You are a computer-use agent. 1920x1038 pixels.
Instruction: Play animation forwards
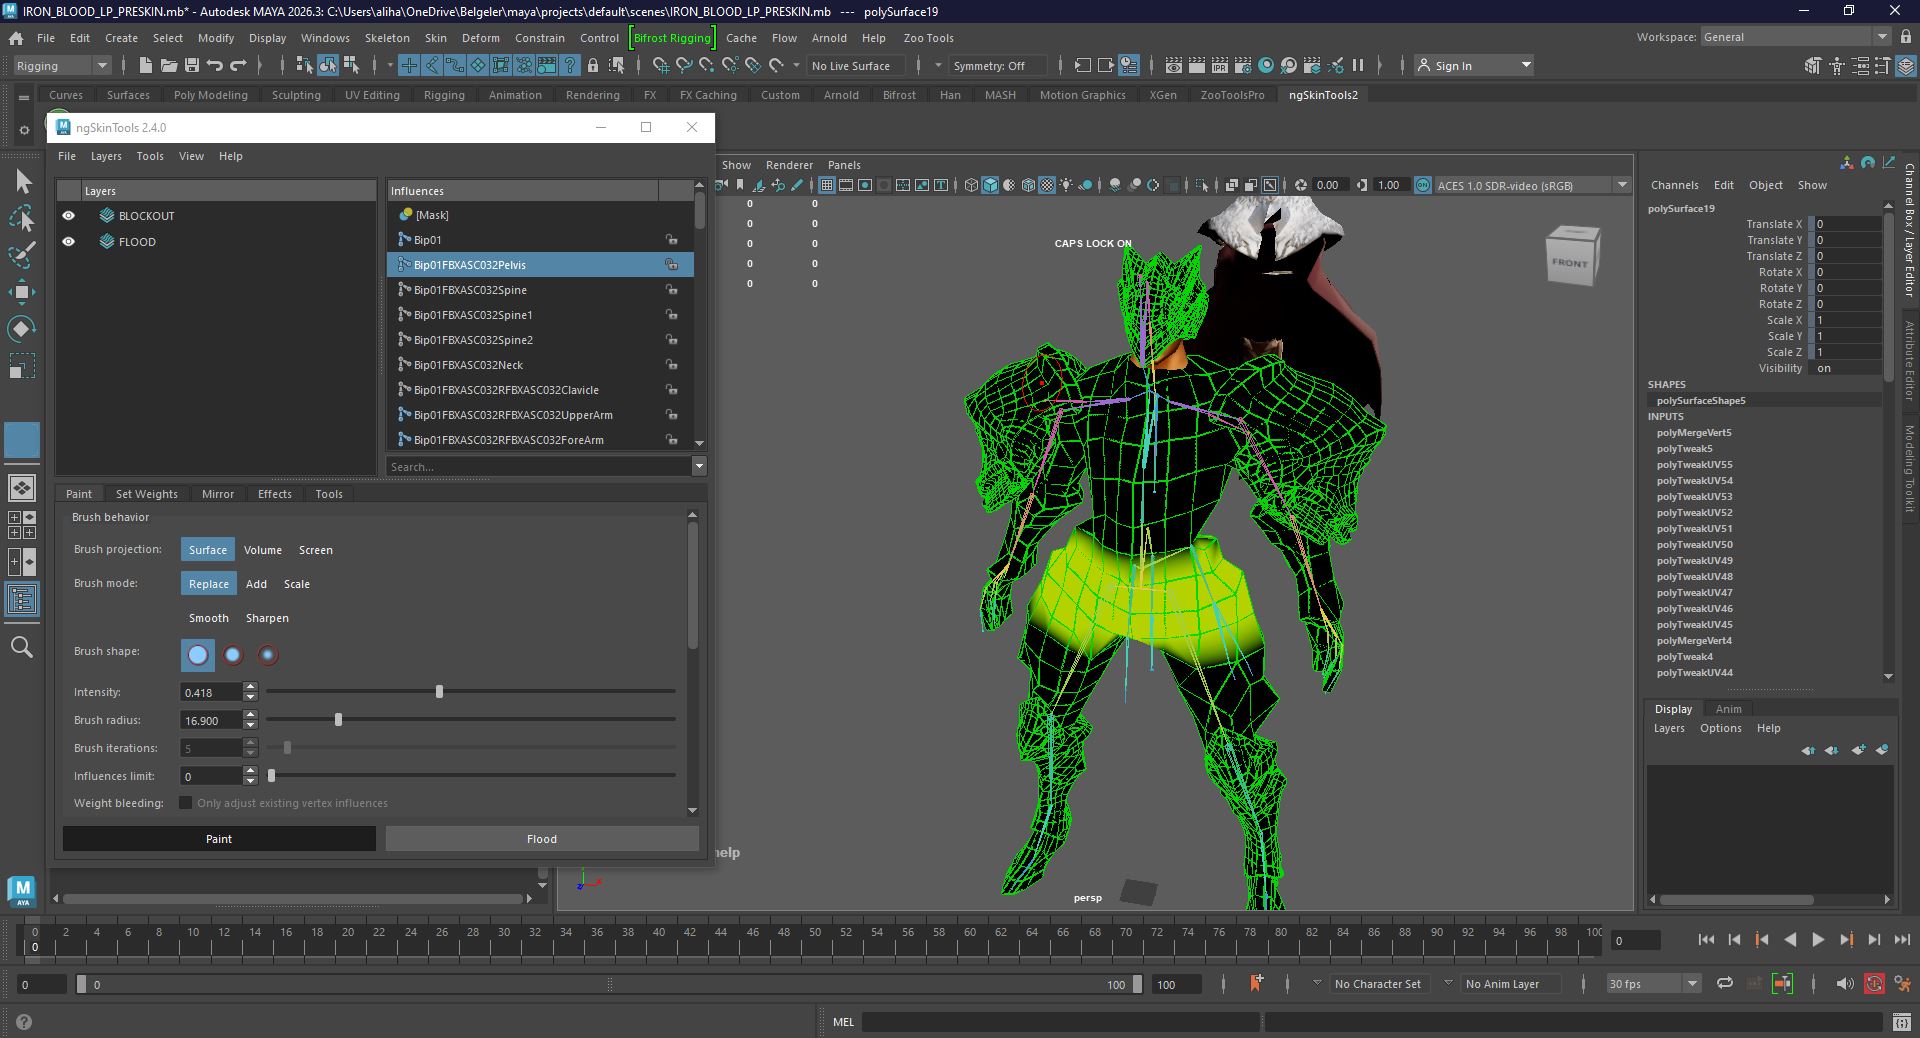tap(1818, 940)
